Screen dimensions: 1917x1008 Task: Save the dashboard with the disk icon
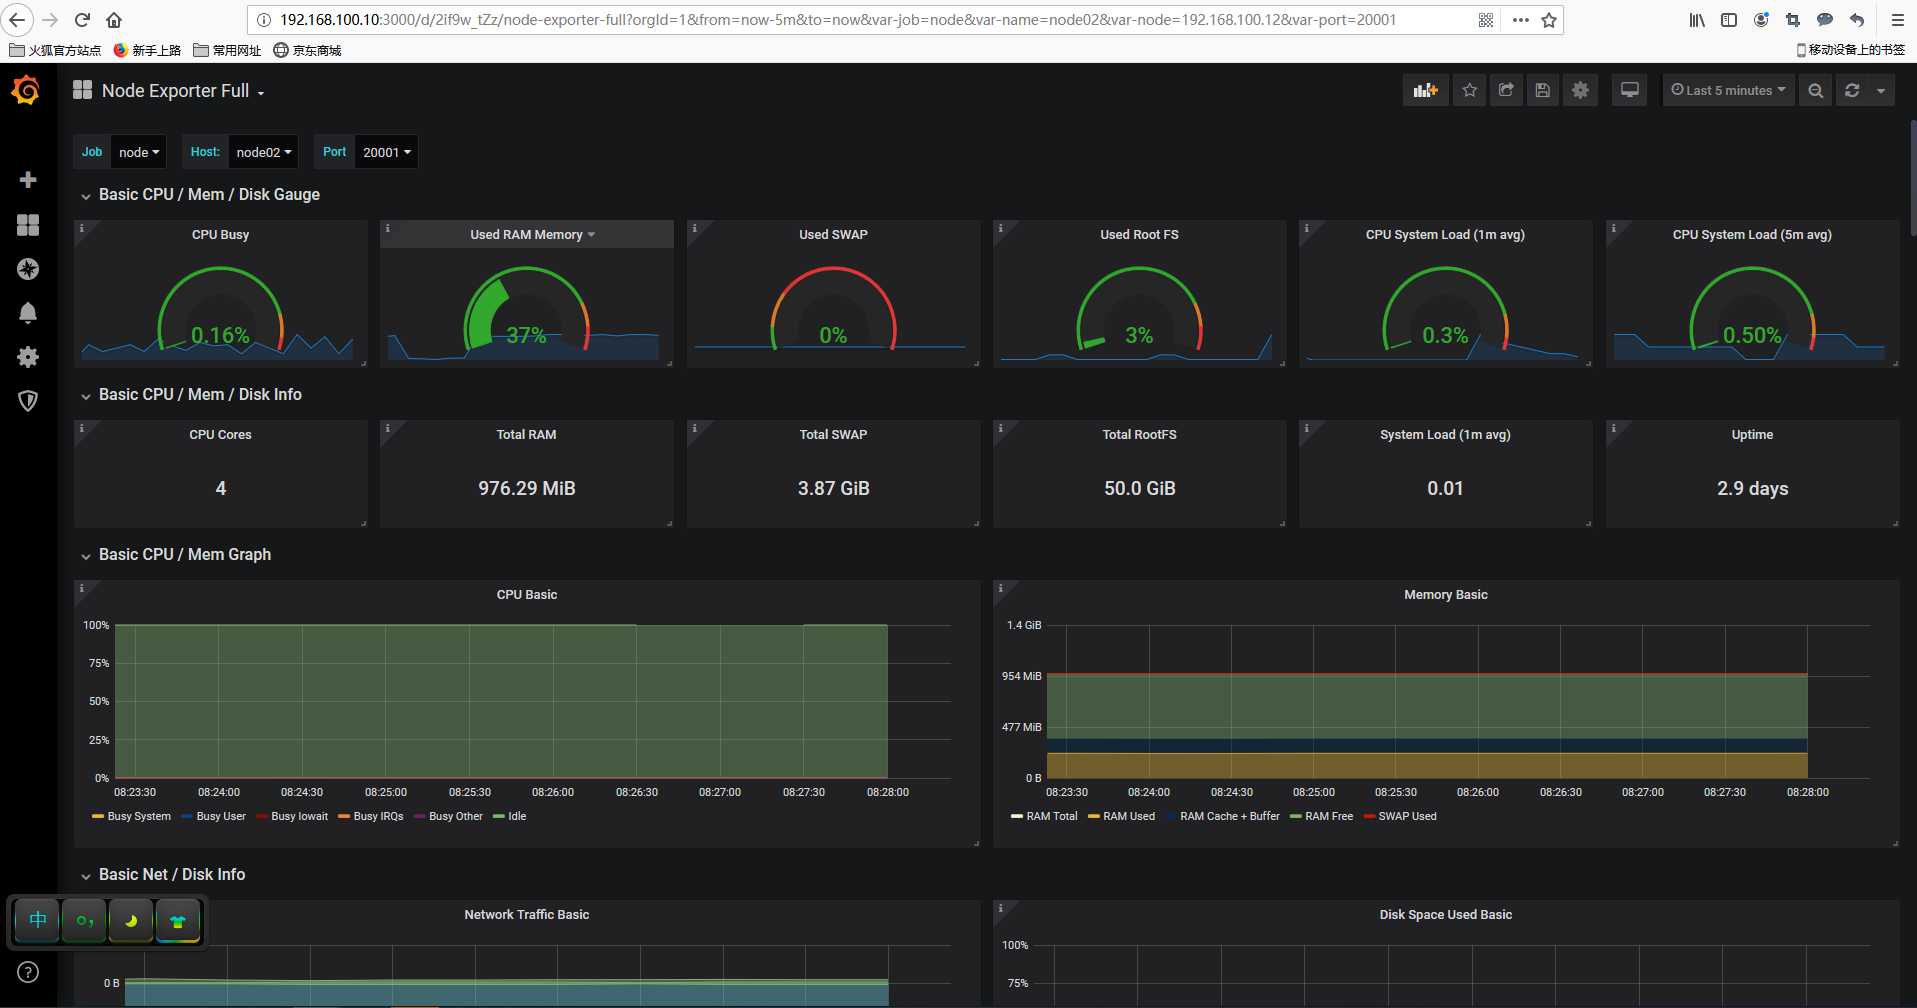[1543, 90]
